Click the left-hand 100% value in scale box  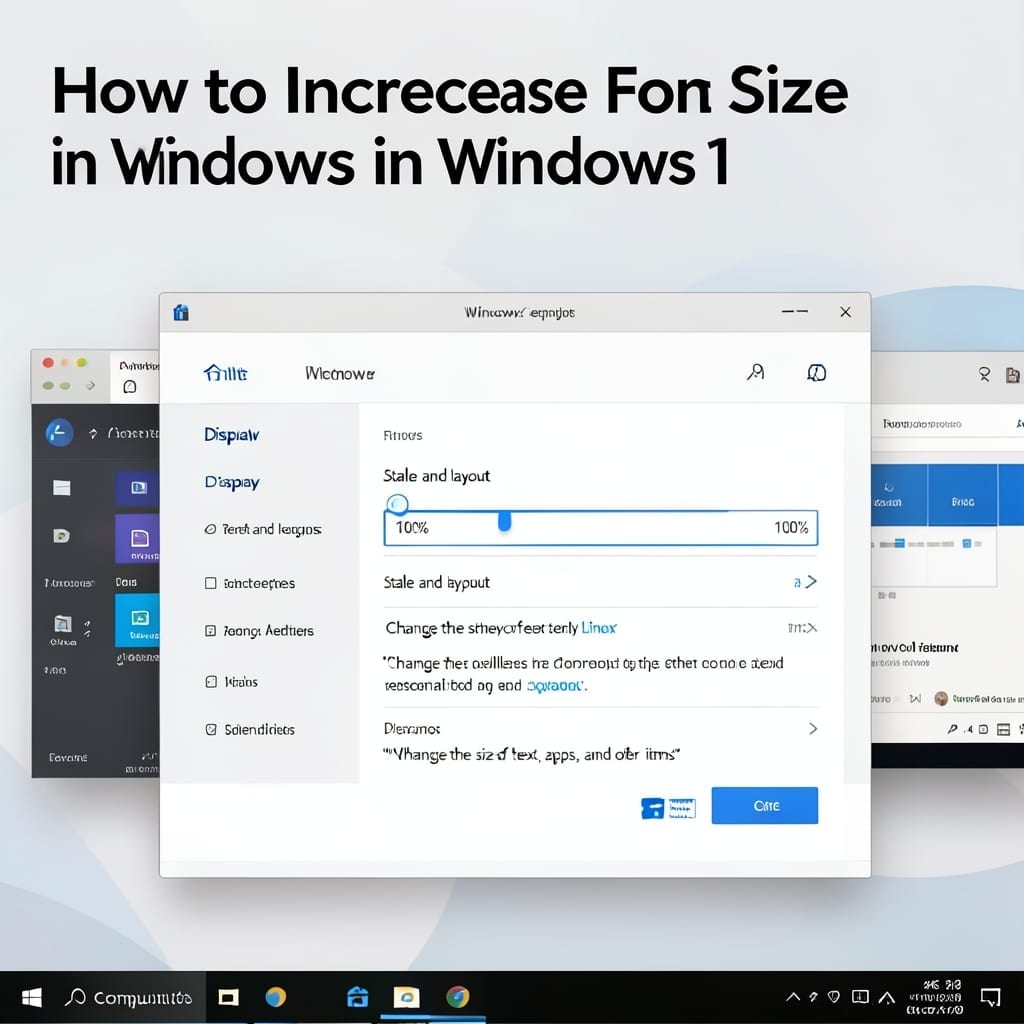pos(412,528)
